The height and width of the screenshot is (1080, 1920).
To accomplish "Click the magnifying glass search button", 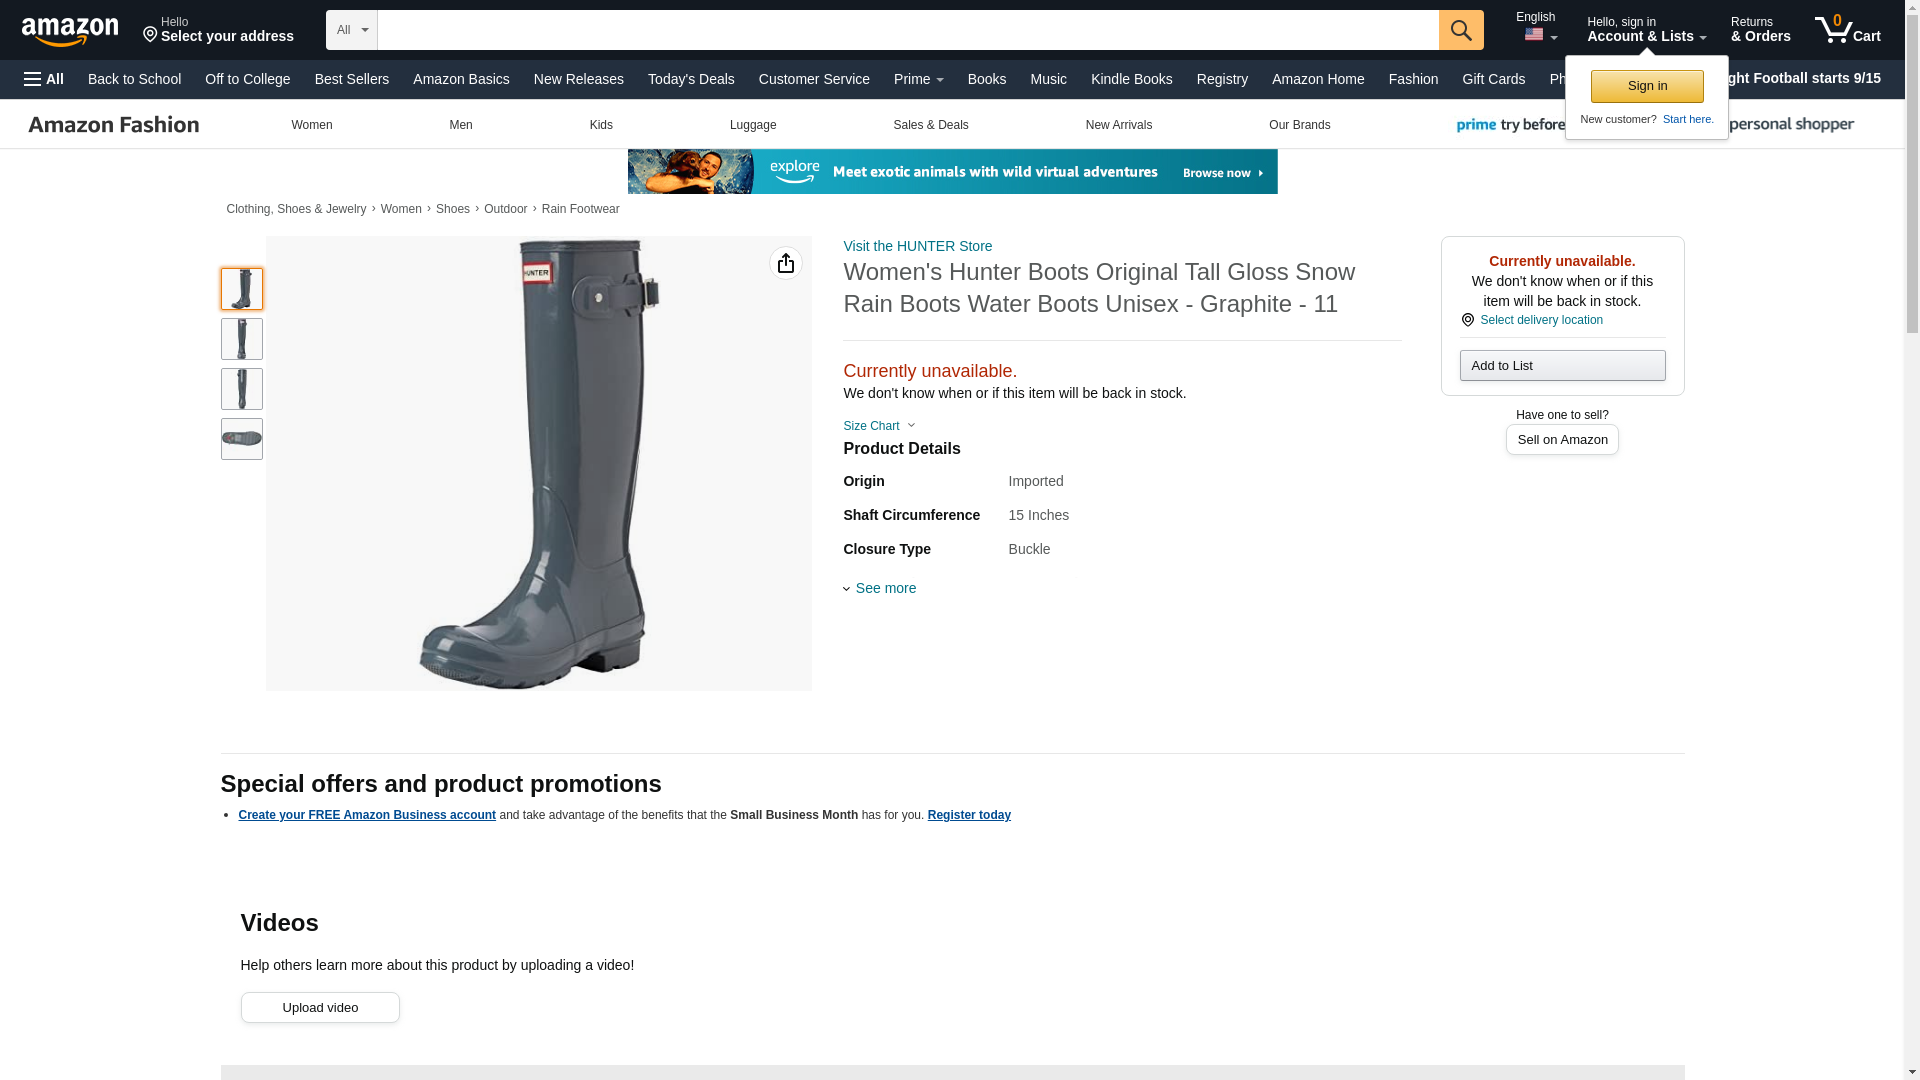I will tap(1461, 30).
